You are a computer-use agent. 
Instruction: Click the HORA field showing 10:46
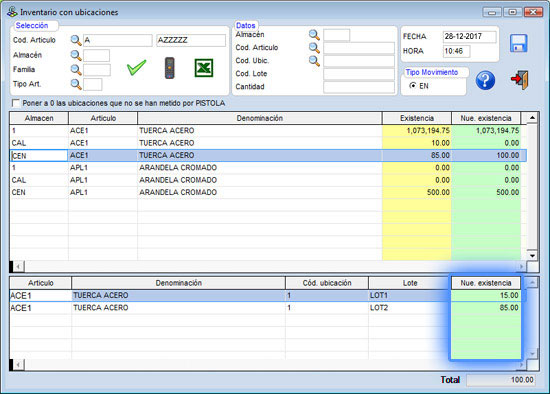click(457, 51)
